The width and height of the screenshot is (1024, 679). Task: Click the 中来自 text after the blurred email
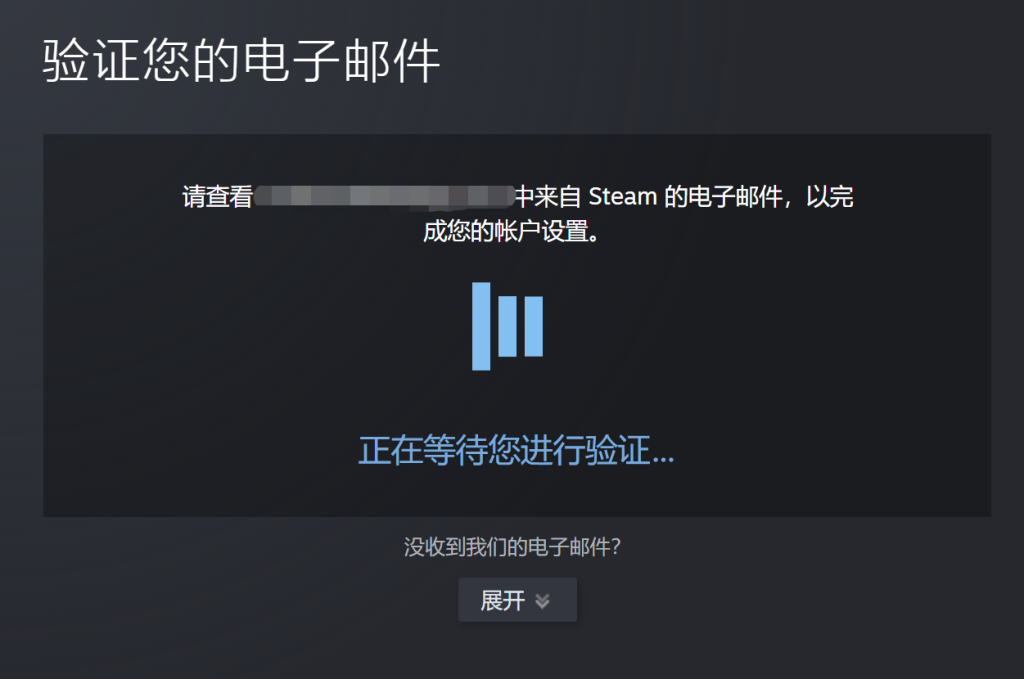tap(548, 197)
